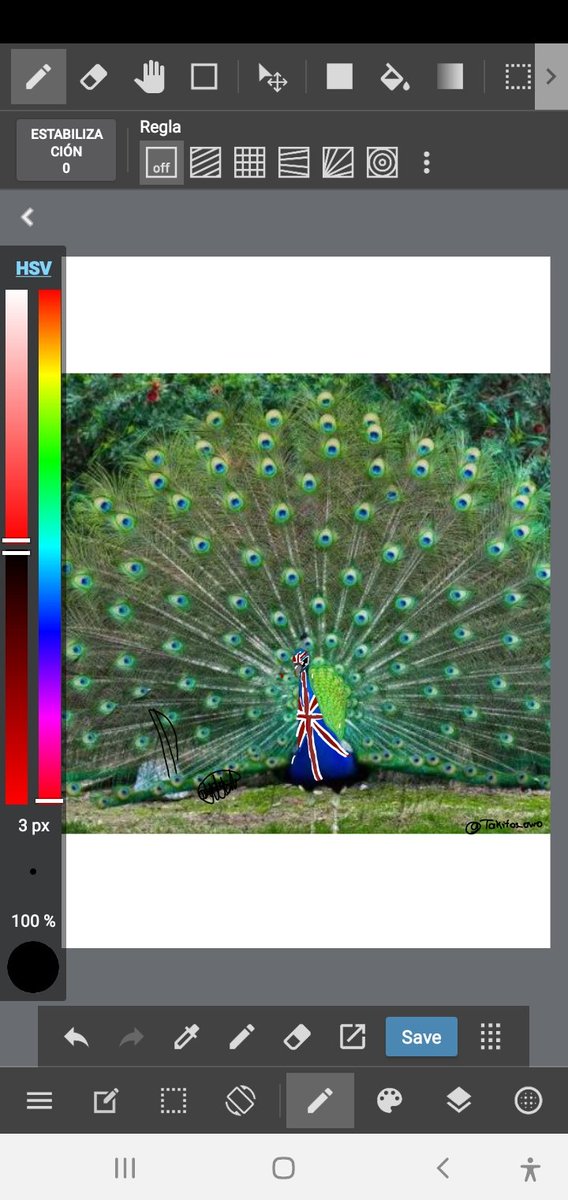The image size is (568, 1200).
Task: Open the 100 % opacity setting
Action: (33, 920)
